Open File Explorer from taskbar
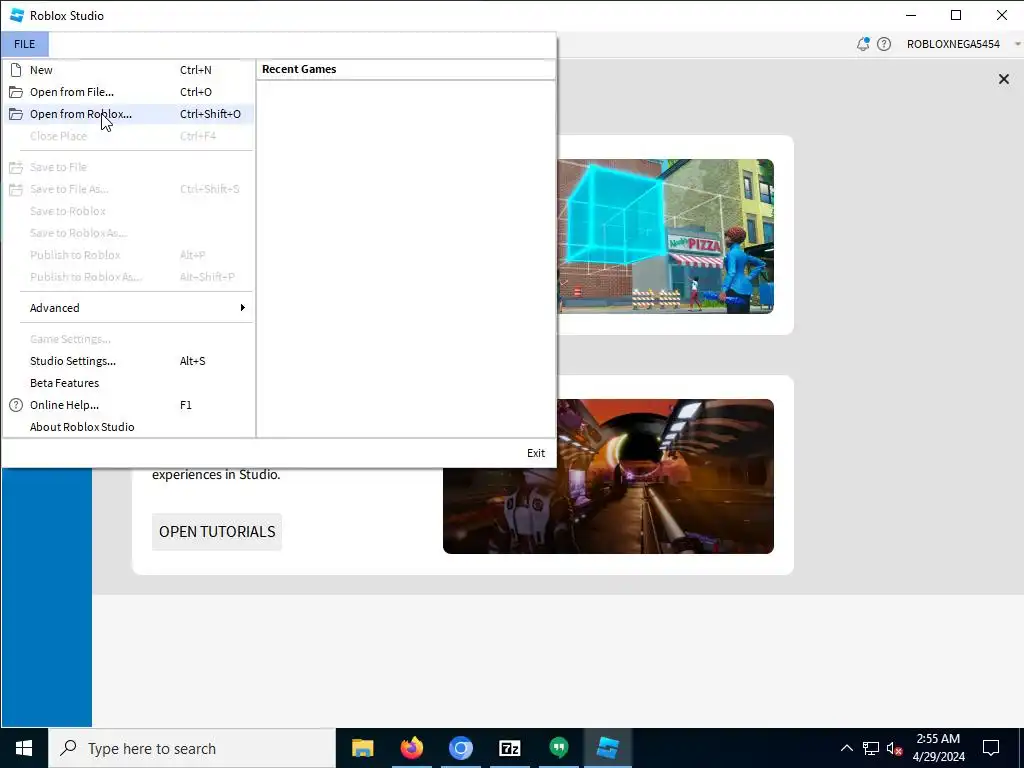1024x768 pixels. point(362,748)
